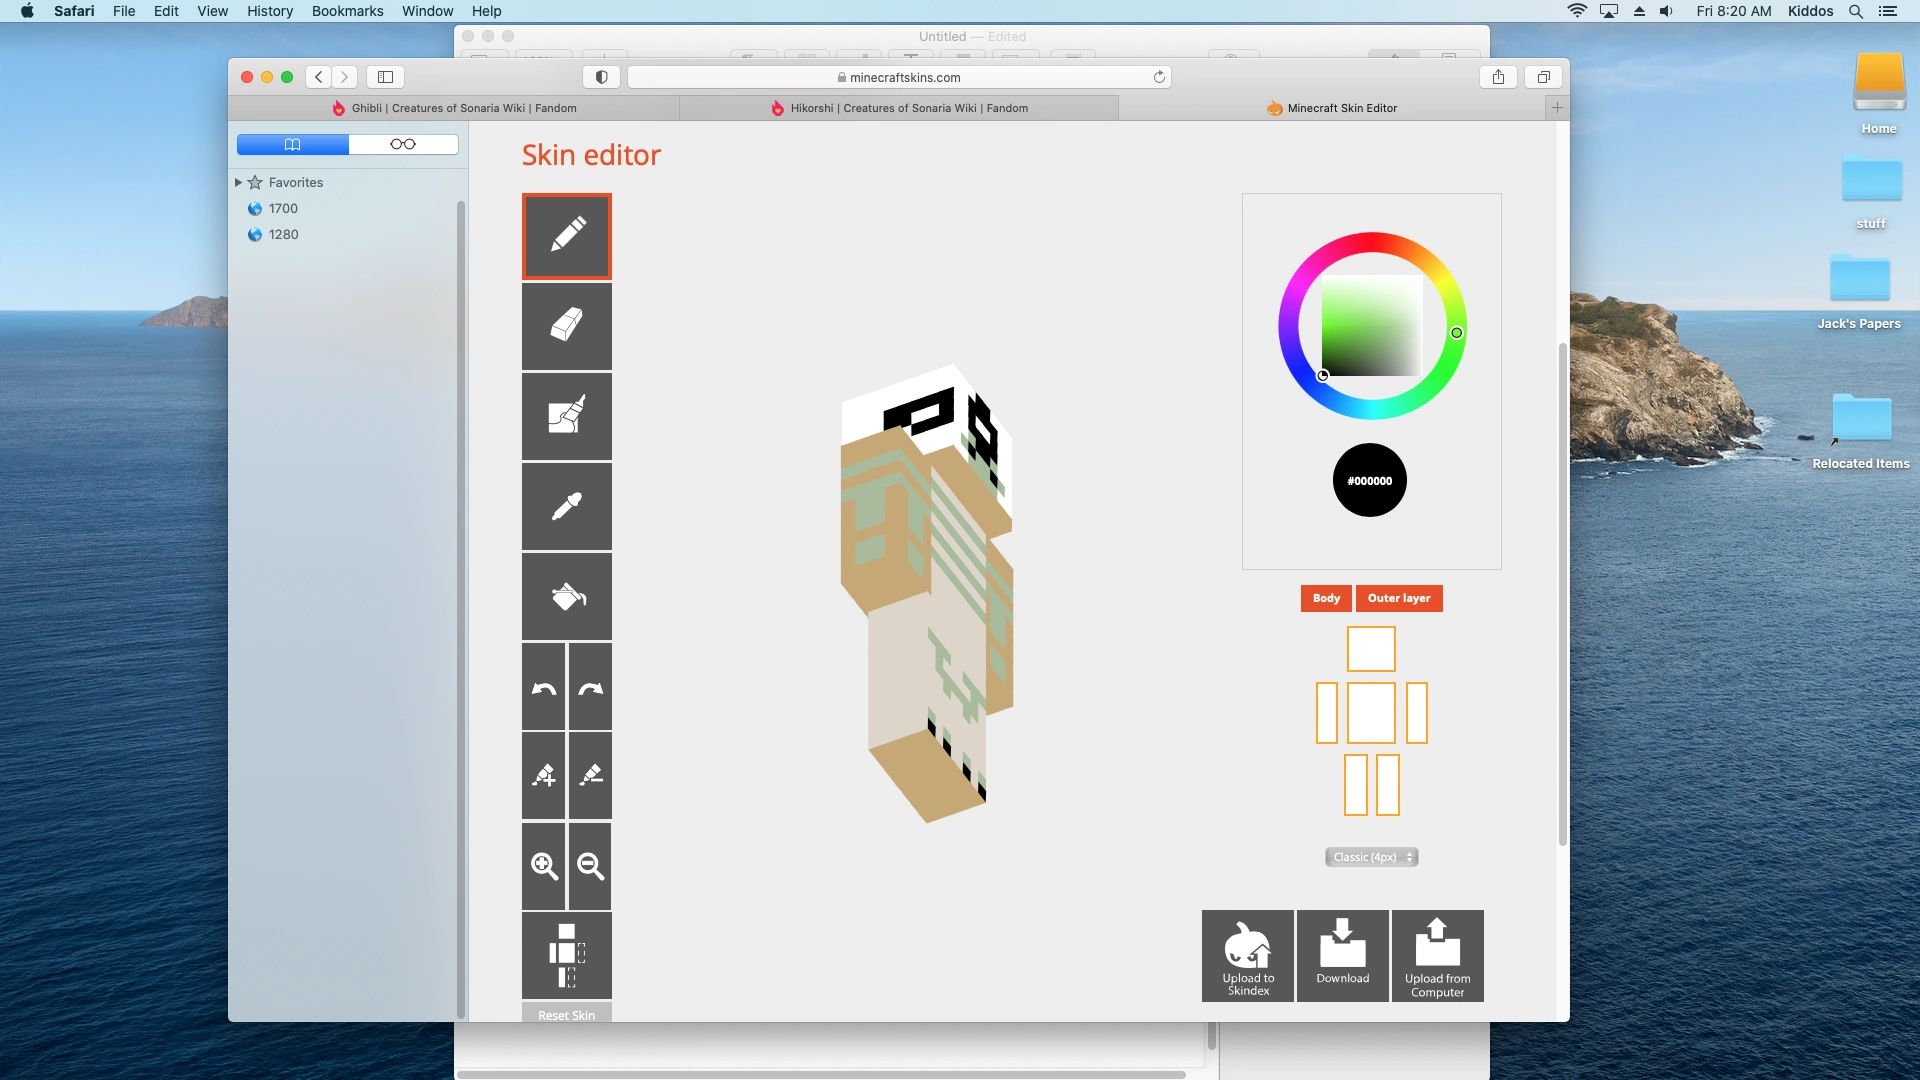Viewport: 1920px width, 1080px height.
Task: Toggle the Body layer button
Action: pos(1326,598)
